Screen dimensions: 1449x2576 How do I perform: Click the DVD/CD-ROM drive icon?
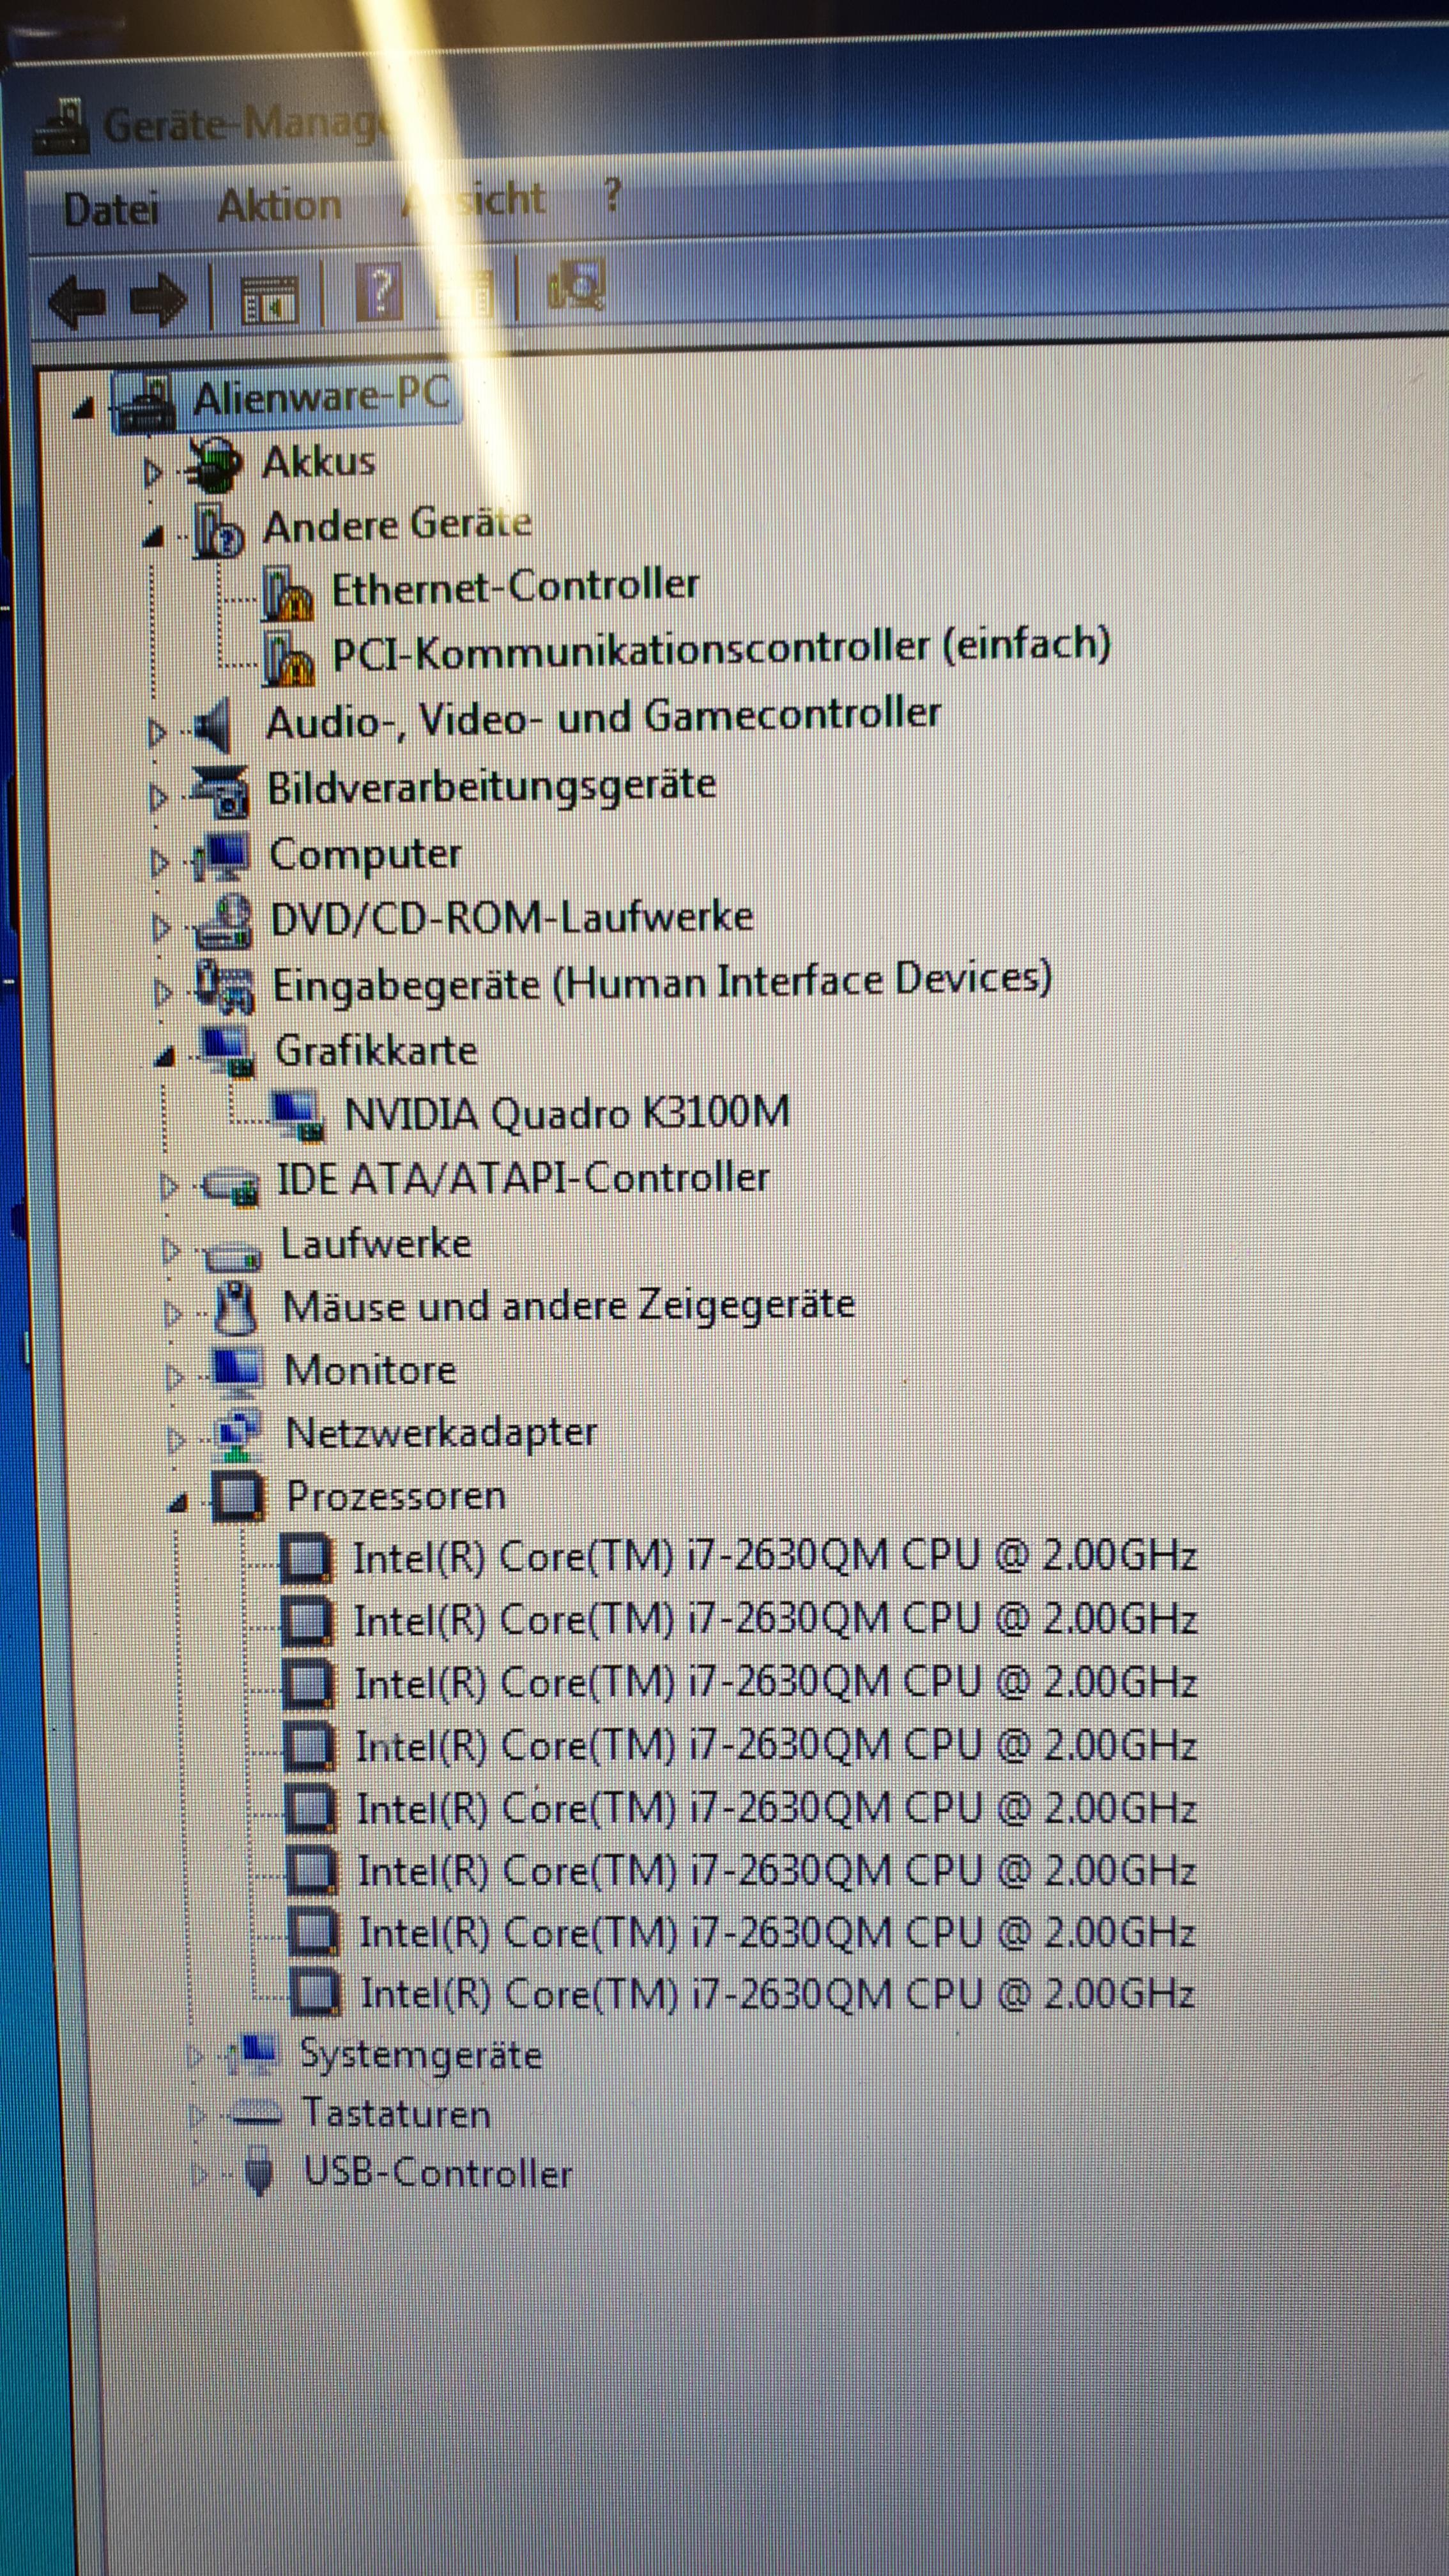pyautogui.click(x=224, y=923)
